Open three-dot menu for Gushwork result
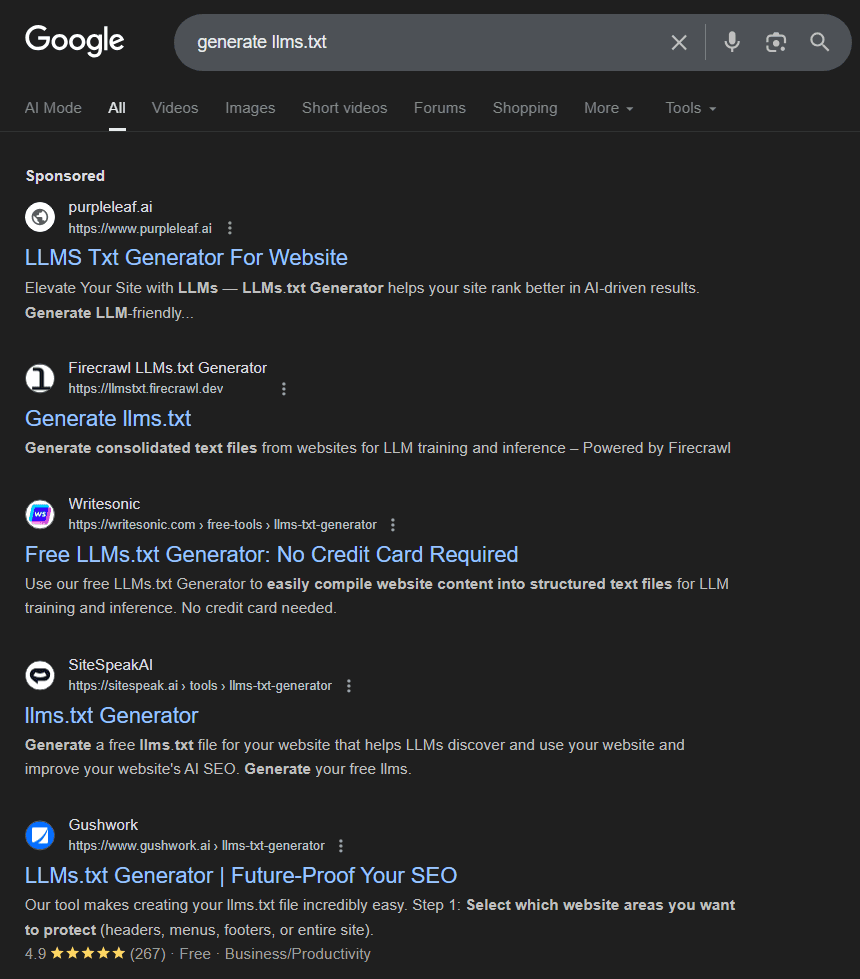 [341, 846]
